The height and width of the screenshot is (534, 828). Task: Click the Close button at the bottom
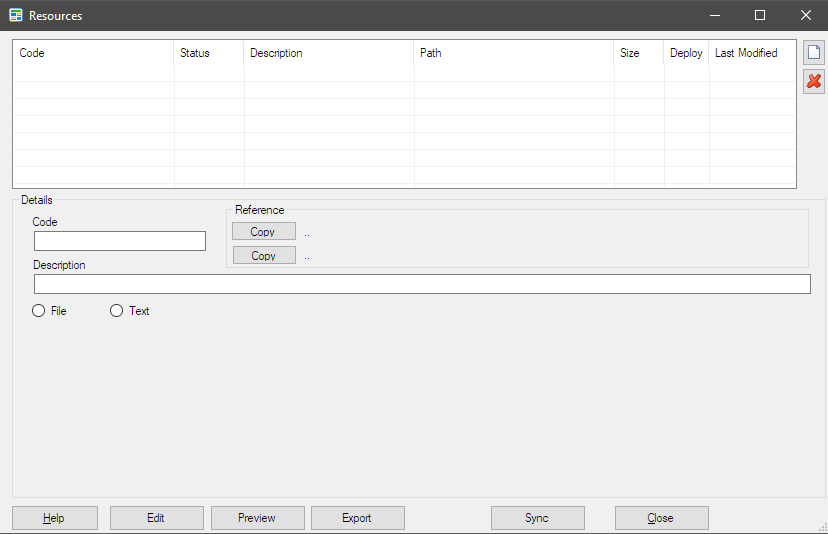pos(662,518)
